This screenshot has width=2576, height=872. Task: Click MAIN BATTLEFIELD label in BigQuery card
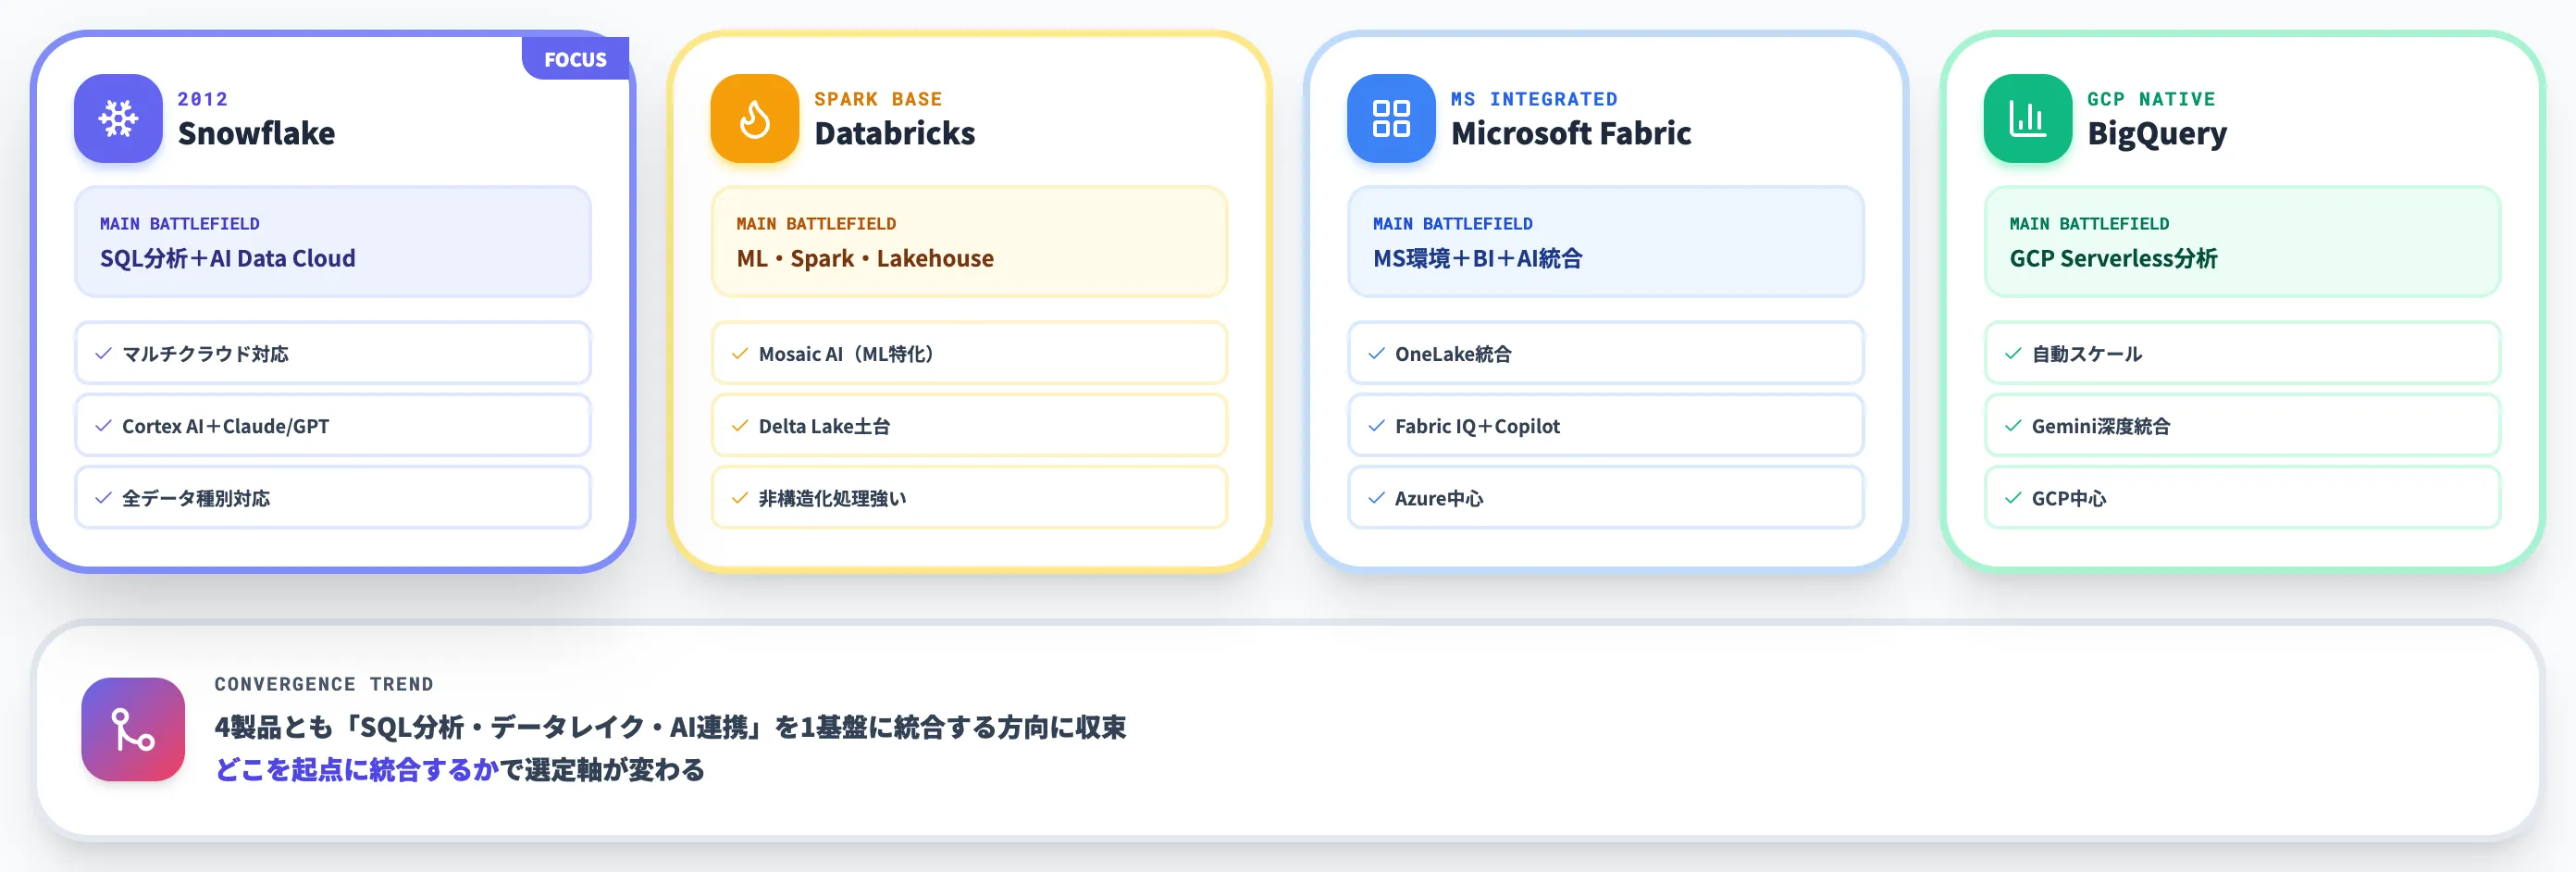tap(2089, 224)
